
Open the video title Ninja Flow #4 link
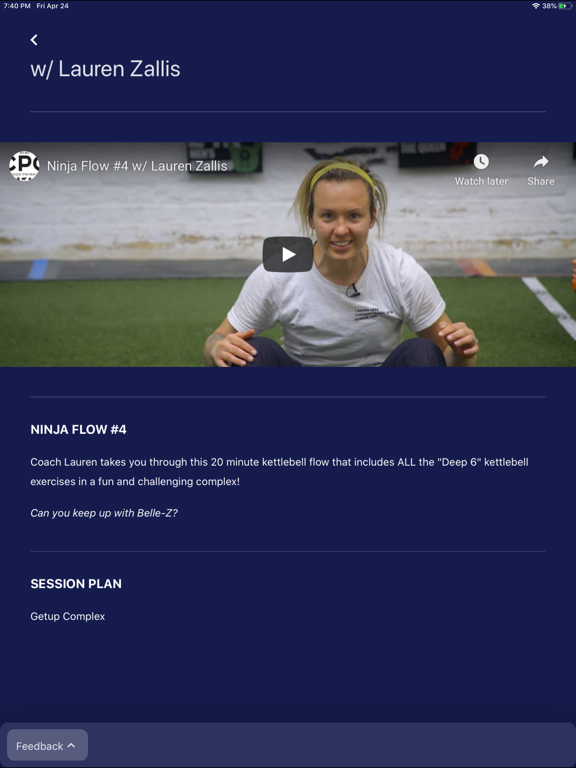tap(137, 166)
